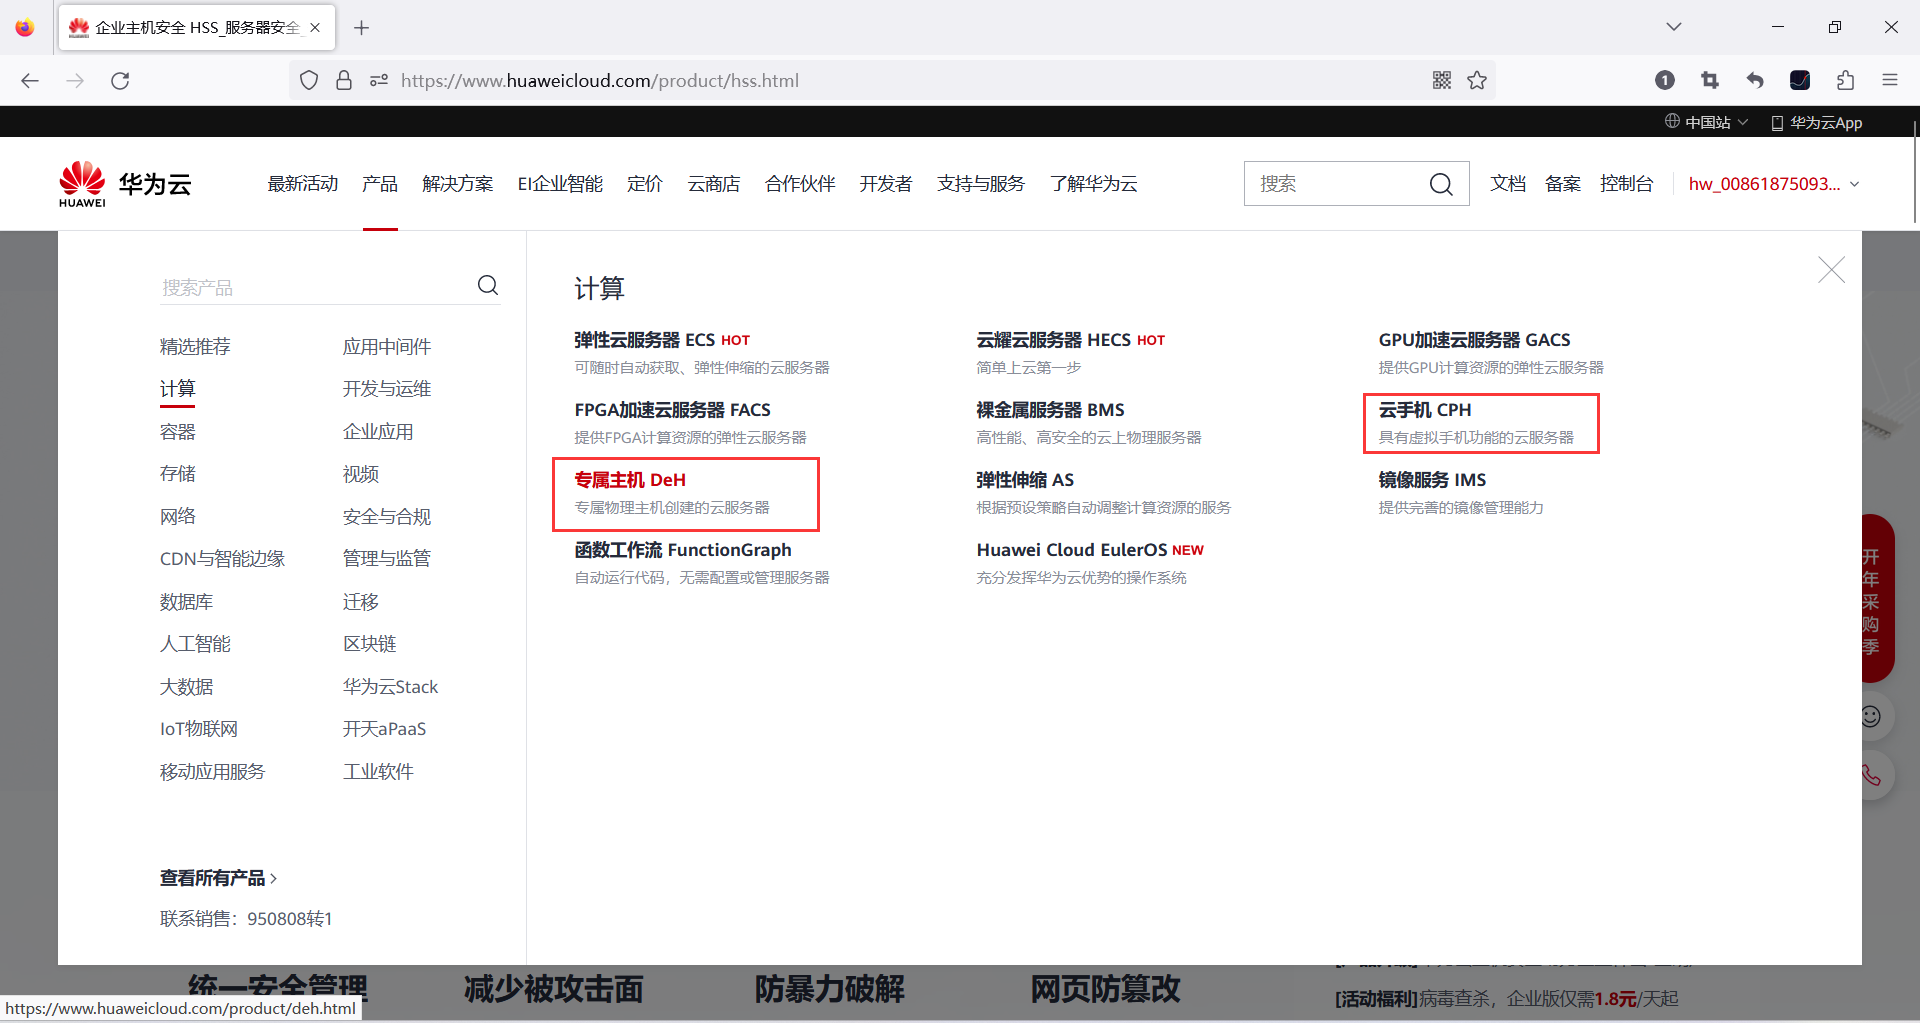Open the 查看所有产品 link

(x=213, y=877)
